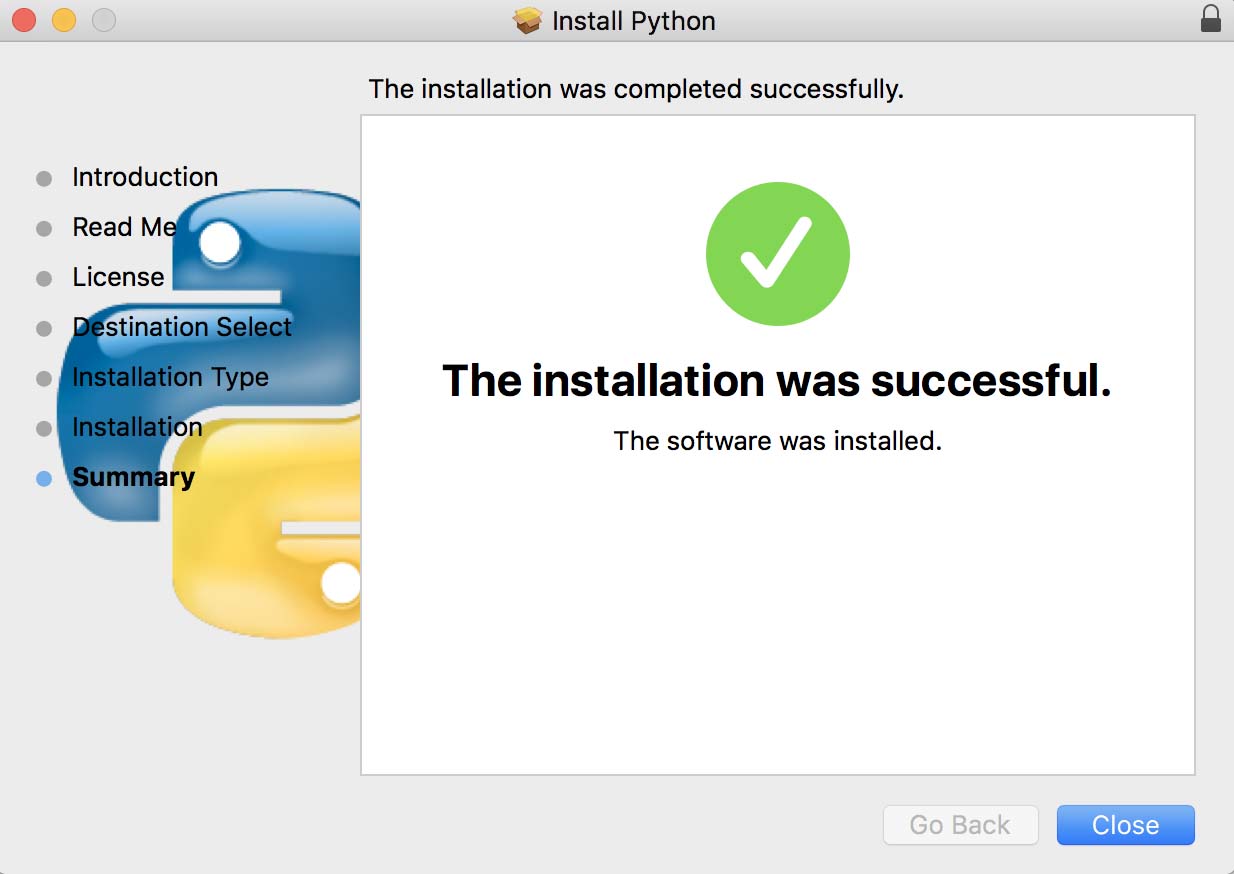Select the Read Me step
Viewport: 1234px width, 874px height.
[x=124, y=227]
